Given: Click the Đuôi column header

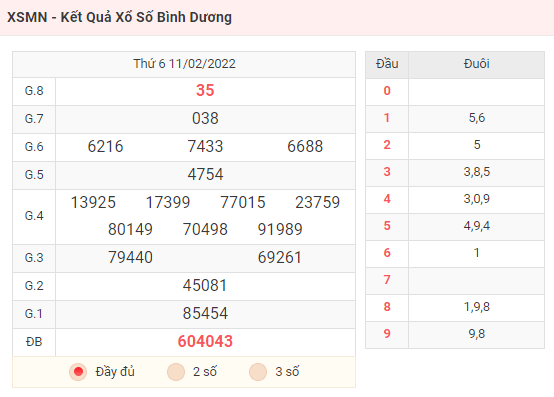Looking at the screenshot, I should (x=477, y=64).
